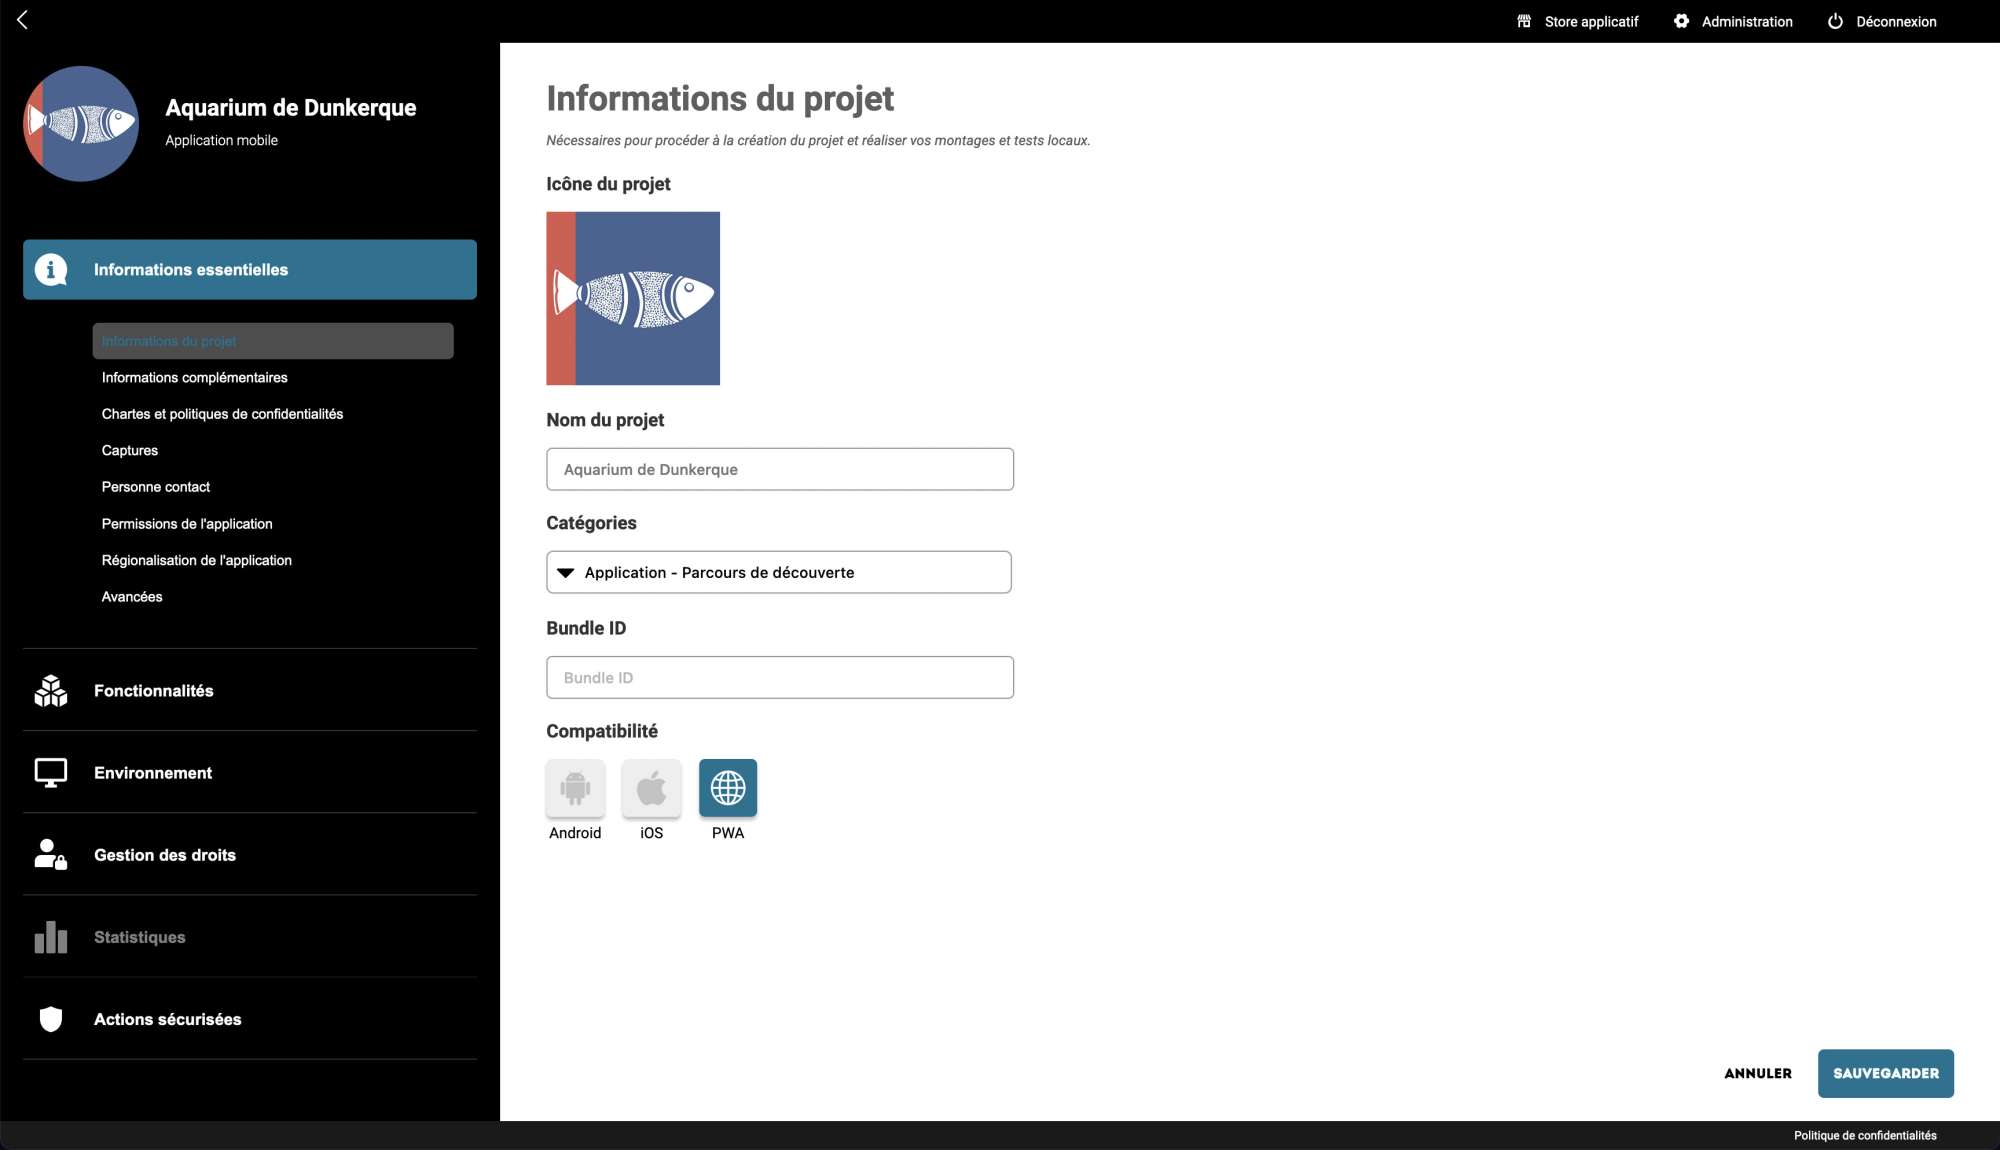Click the Fonctionnalités cubes icon
The width and height of the screenshot is (2000, 1150).
(x=51, y=691)
